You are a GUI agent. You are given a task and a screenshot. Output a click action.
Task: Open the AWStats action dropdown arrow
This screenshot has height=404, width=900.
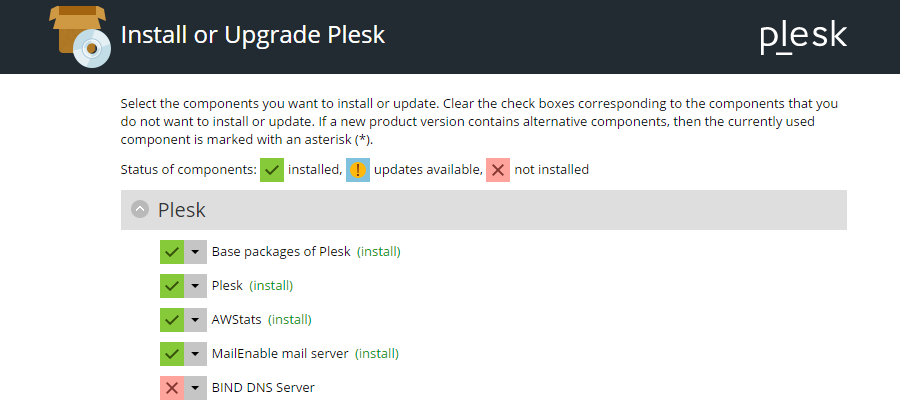click(196, 320)
